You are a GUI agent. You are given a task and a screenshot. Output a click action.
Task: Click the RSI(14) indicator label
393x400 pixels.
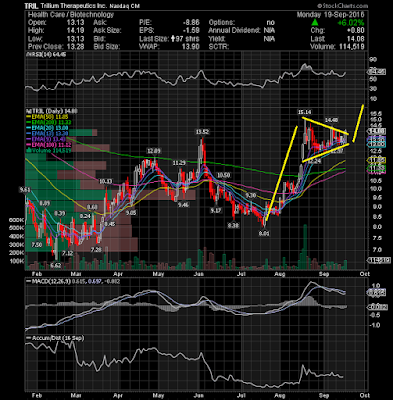coord(46,54)
